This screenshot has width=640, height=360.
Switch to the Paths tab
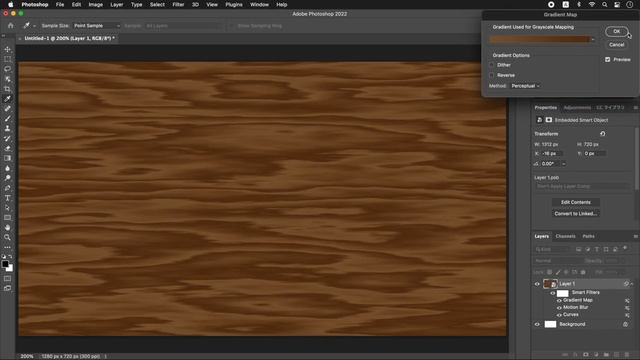[x=588, y=236]
